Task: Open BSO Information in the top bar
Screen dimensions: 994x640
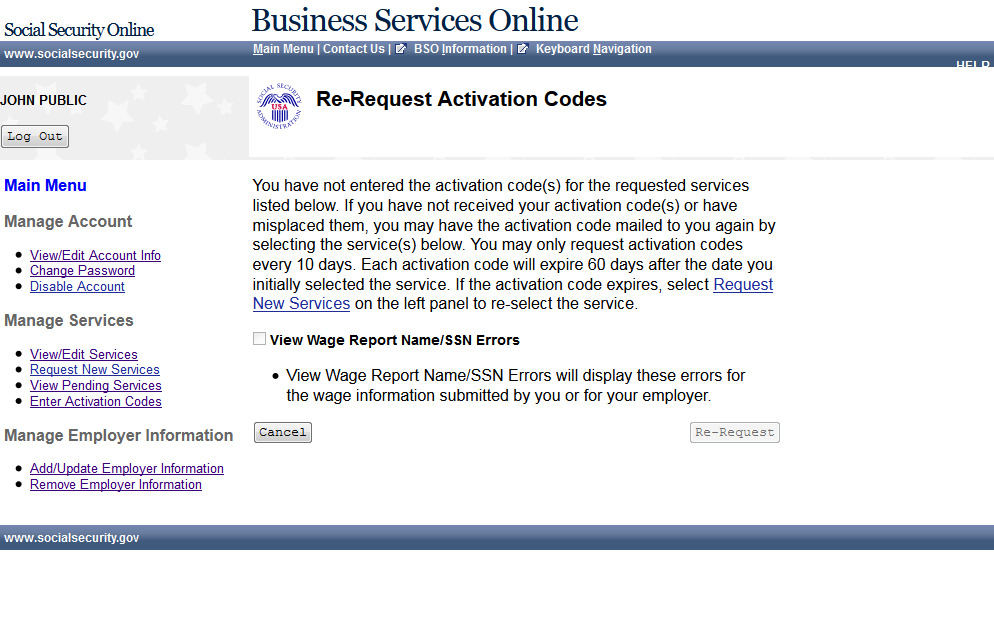Action: coord(460,49)
